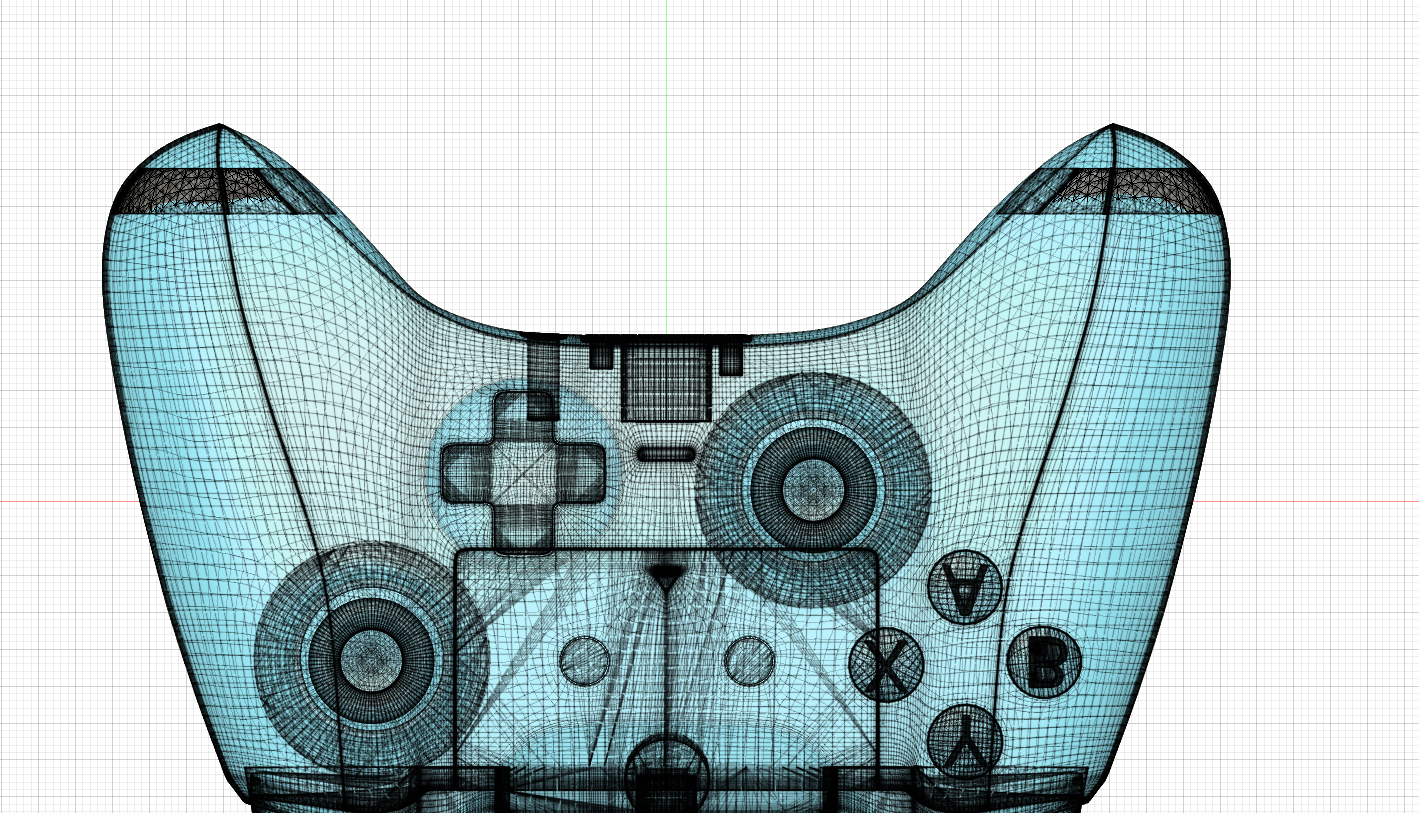Select the square meshed port at the controller's top center
The image size is (1419, 813).
666,383
